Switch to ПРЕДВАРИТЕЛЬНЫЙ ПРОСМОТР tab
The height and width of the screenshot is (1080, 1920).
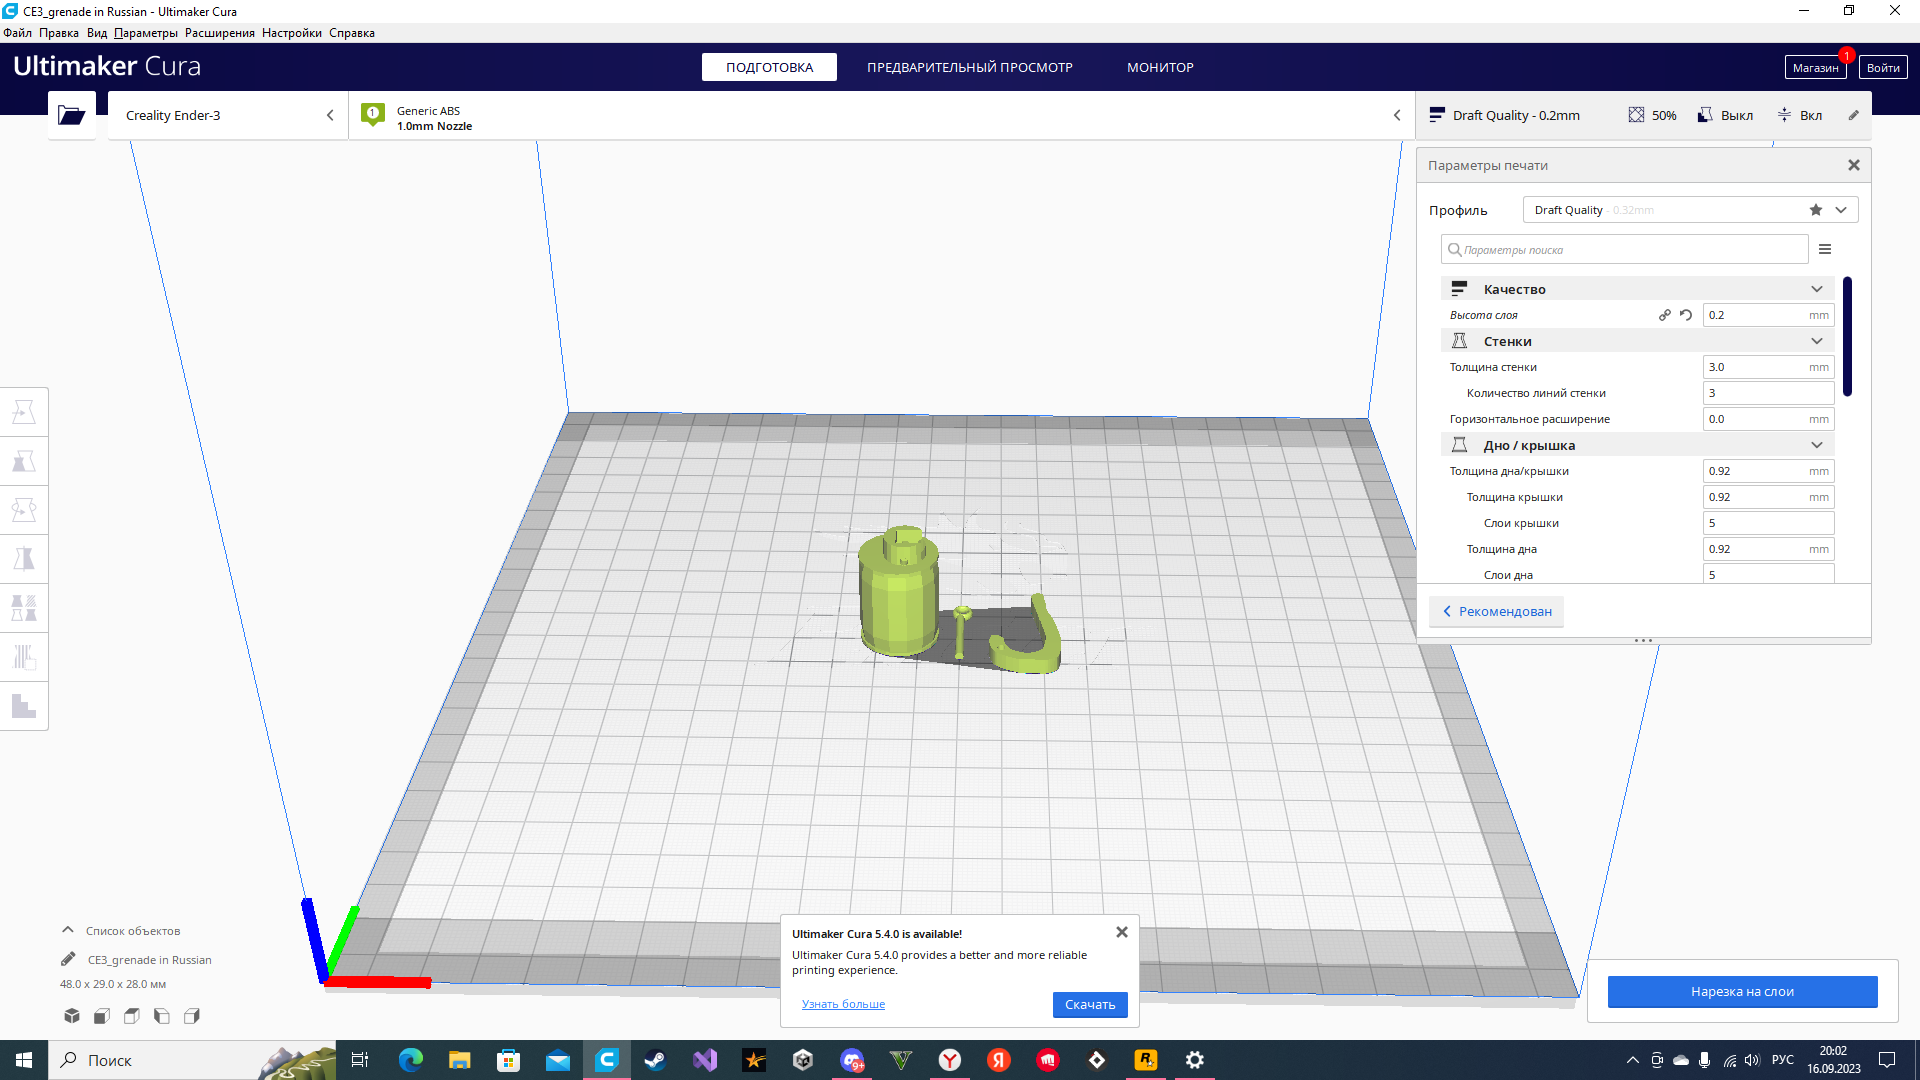(969, 67)
